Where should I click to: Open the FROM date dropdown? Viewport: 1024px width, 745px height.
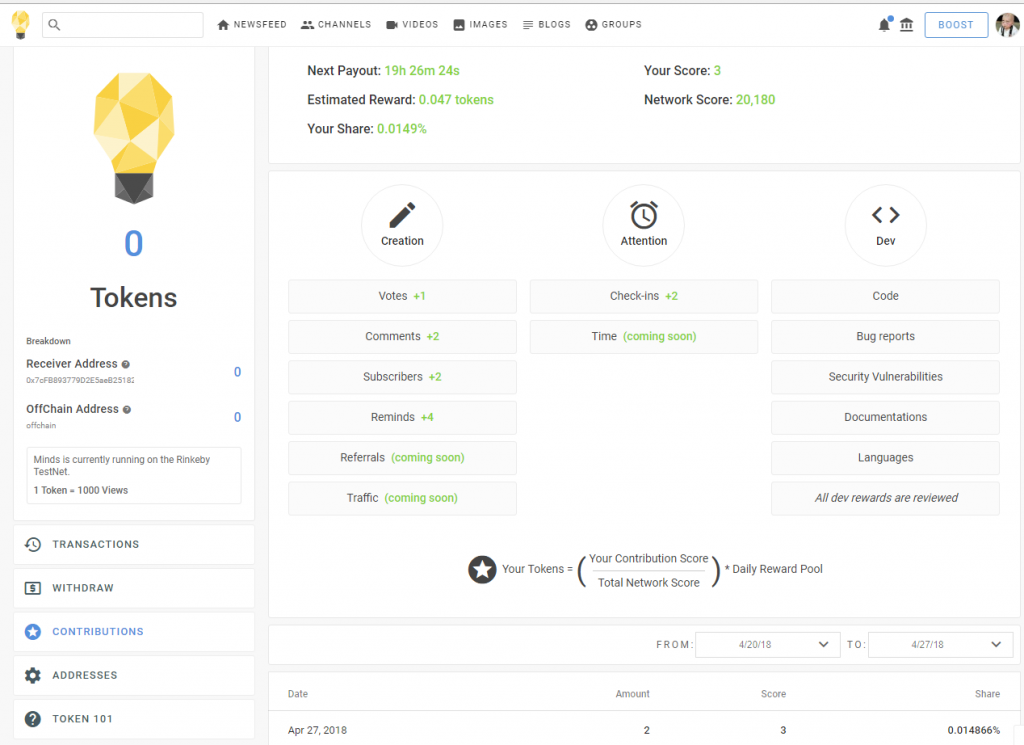(x=768, y=644)
